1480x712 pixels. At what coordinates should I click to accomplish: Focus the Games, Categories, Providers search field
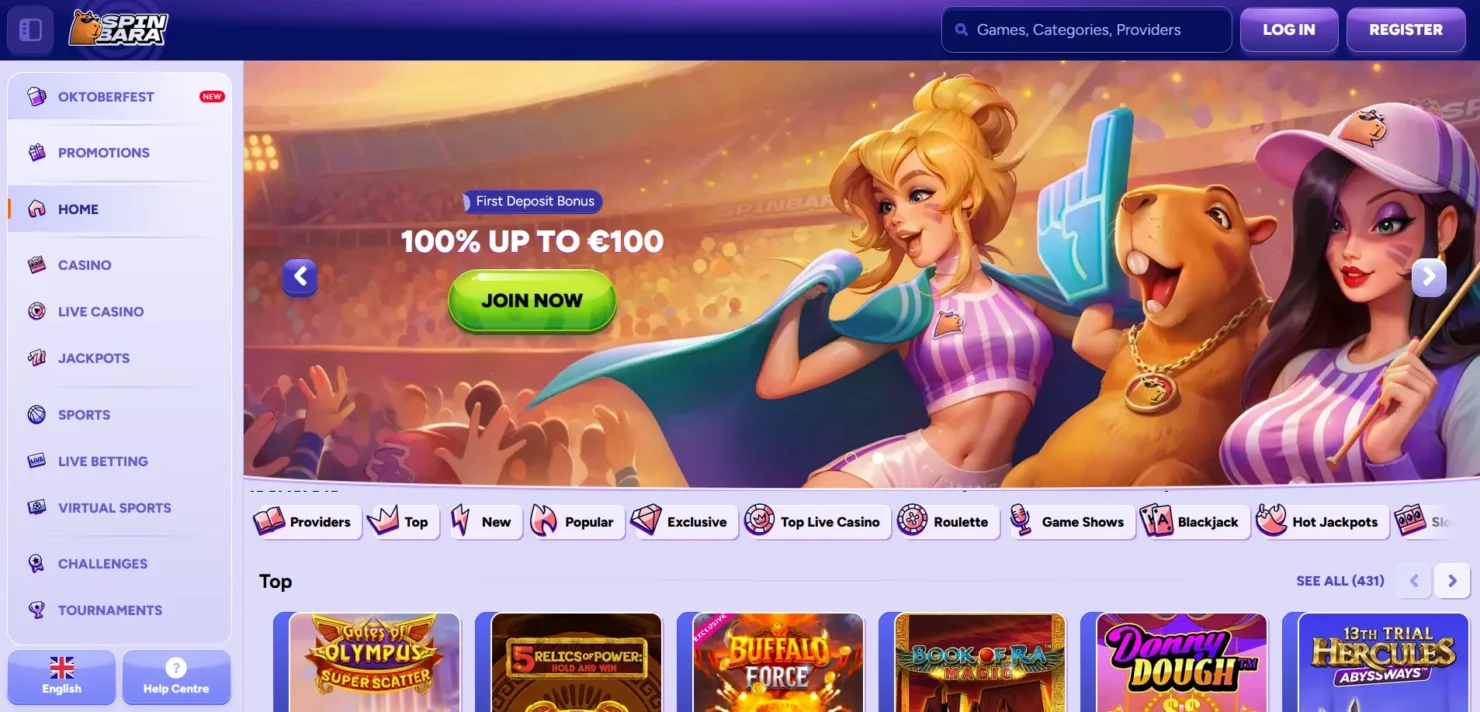(x=1087, y=30)
